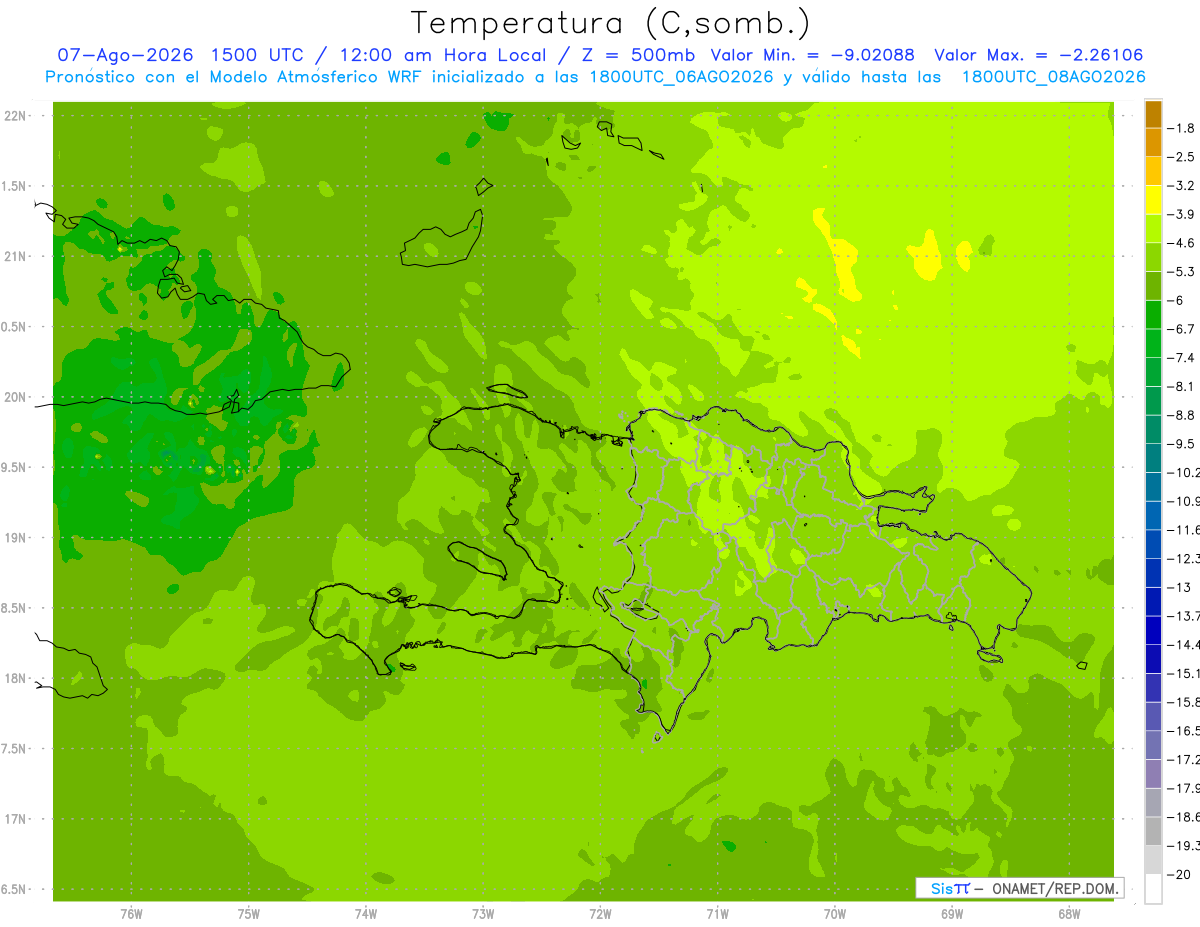1200x927 pixels.
Task: Click the "Valor Min. = -9.02088" text
Action: point(813,55)
